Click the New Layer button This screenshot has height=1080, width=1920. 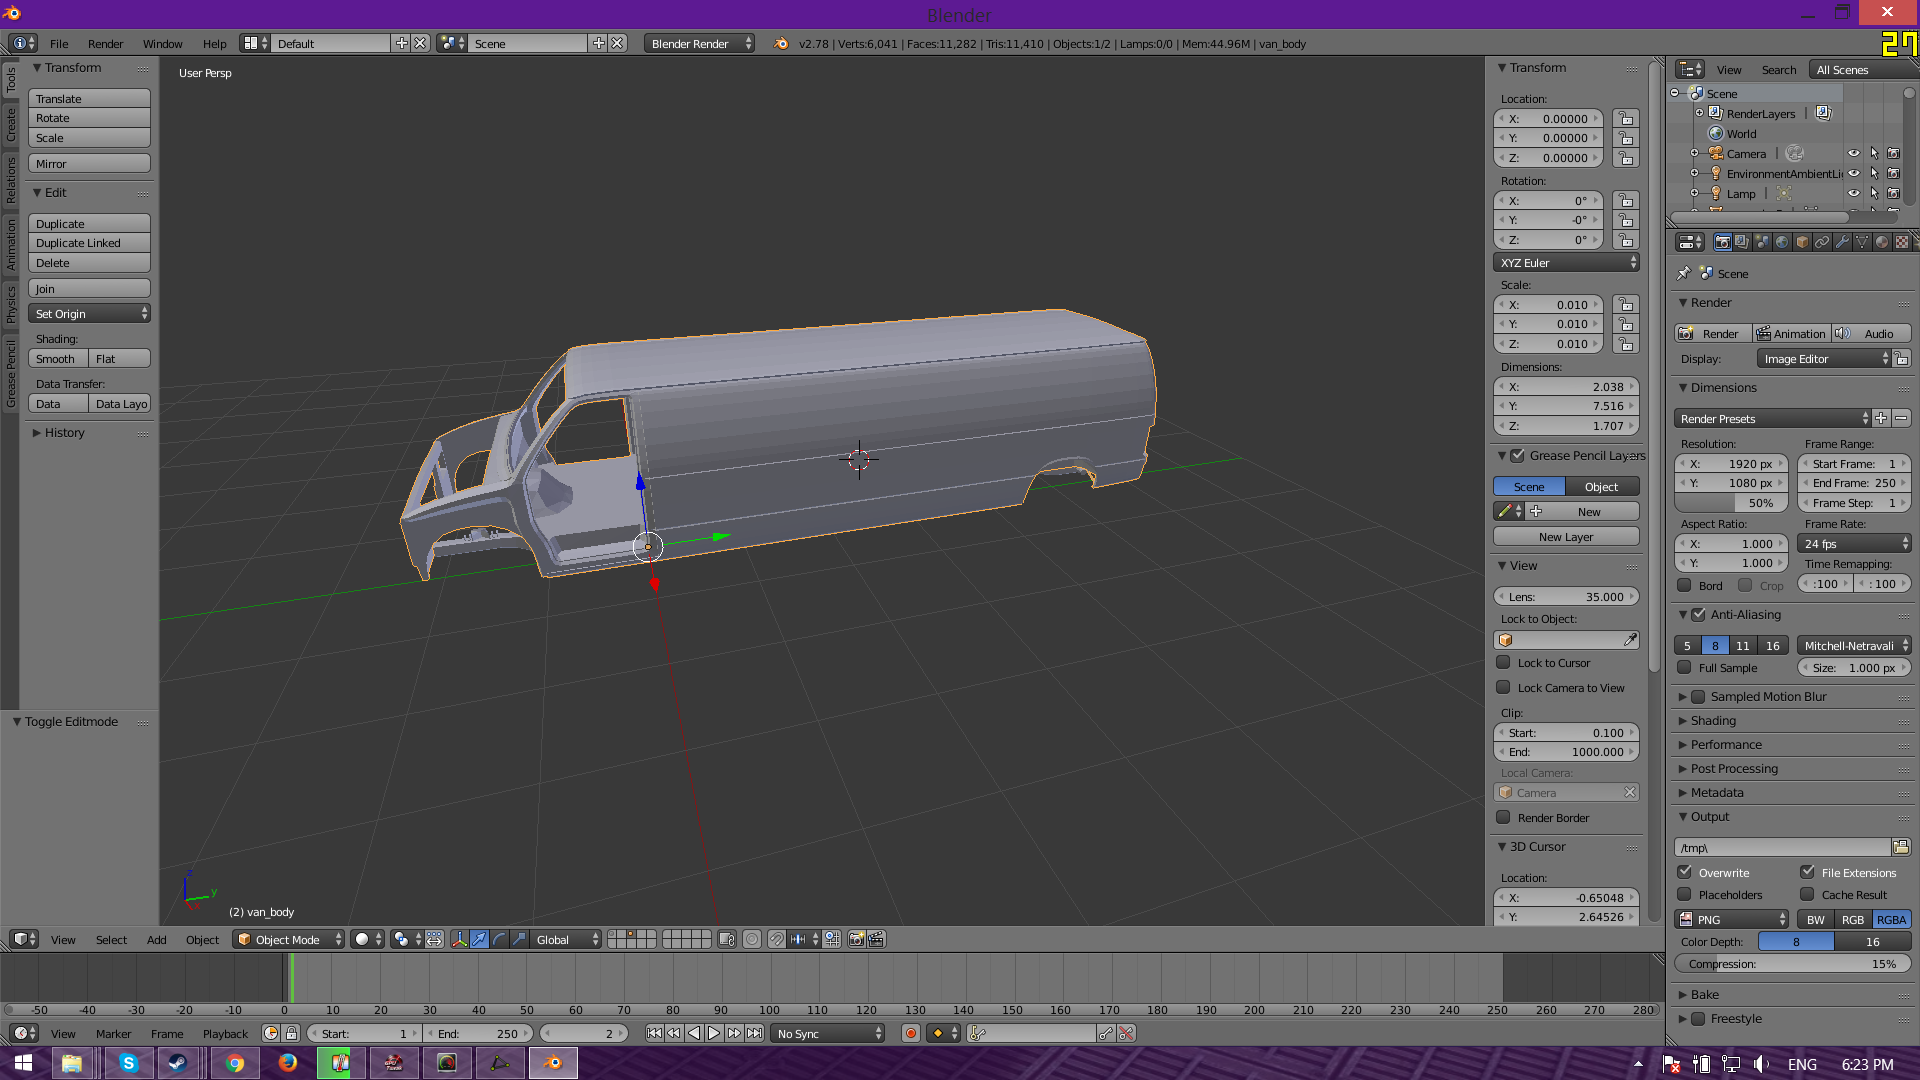(x=1566, y=537)
